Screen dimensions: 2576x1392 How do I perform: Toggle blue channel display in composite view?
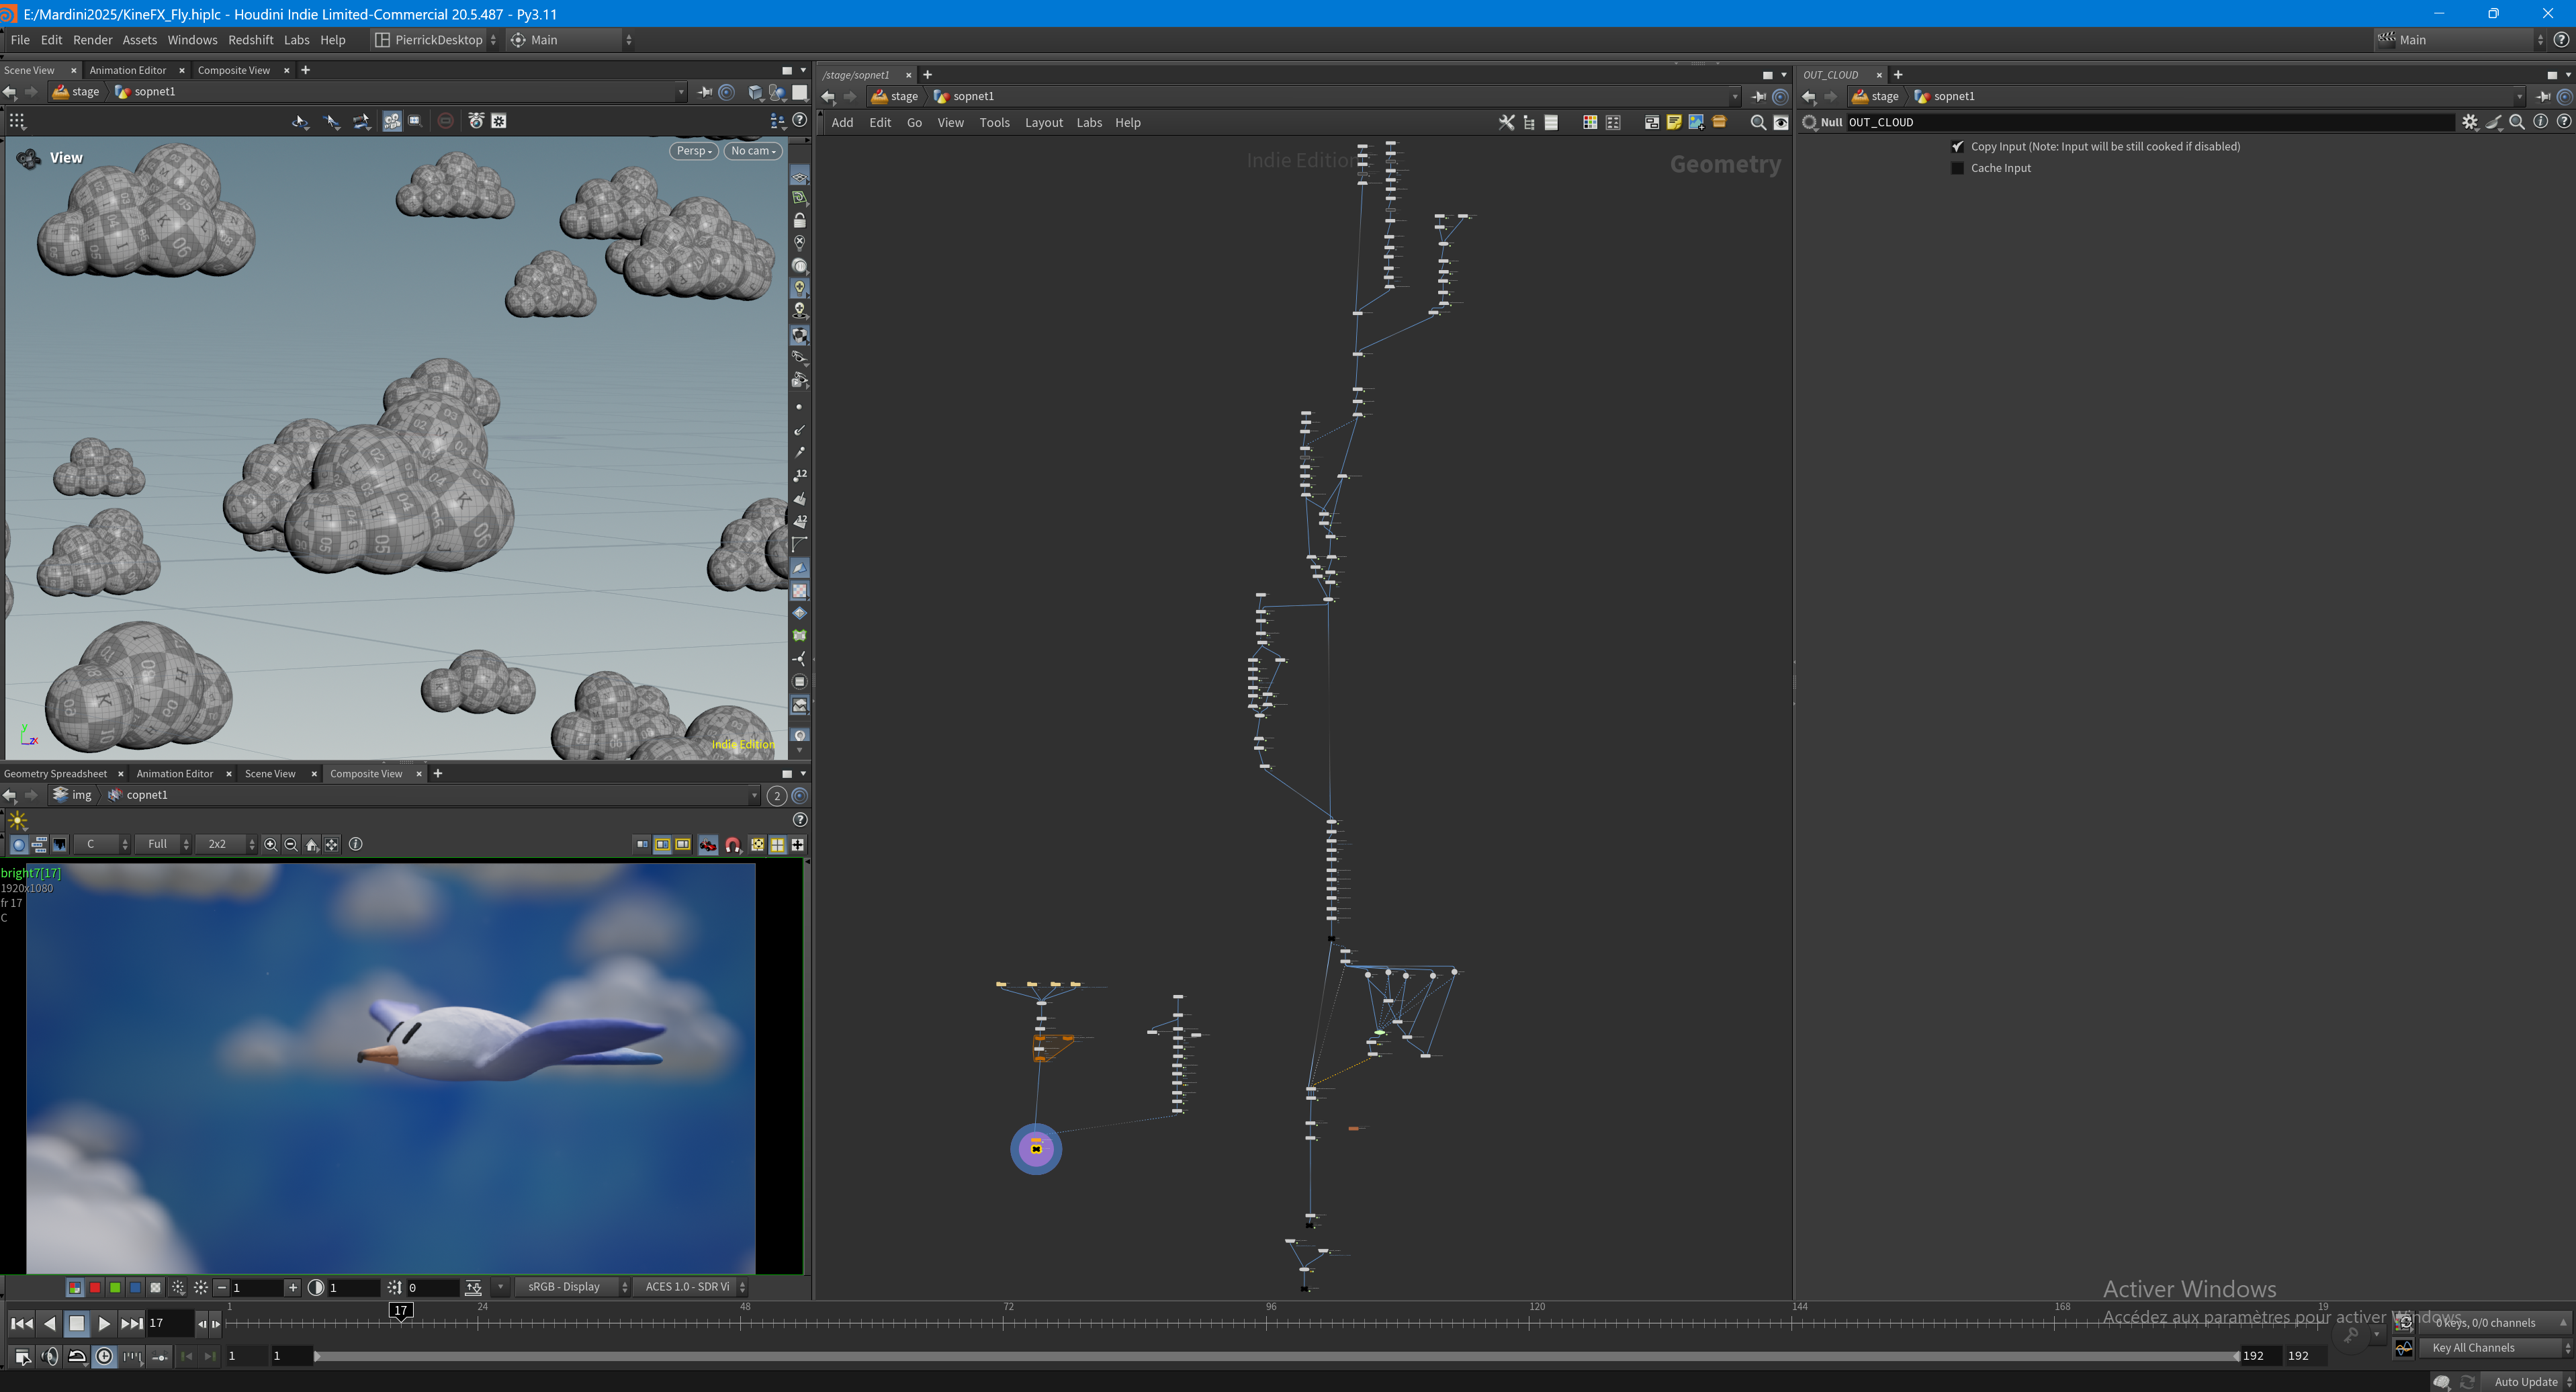pos(135,1287)
